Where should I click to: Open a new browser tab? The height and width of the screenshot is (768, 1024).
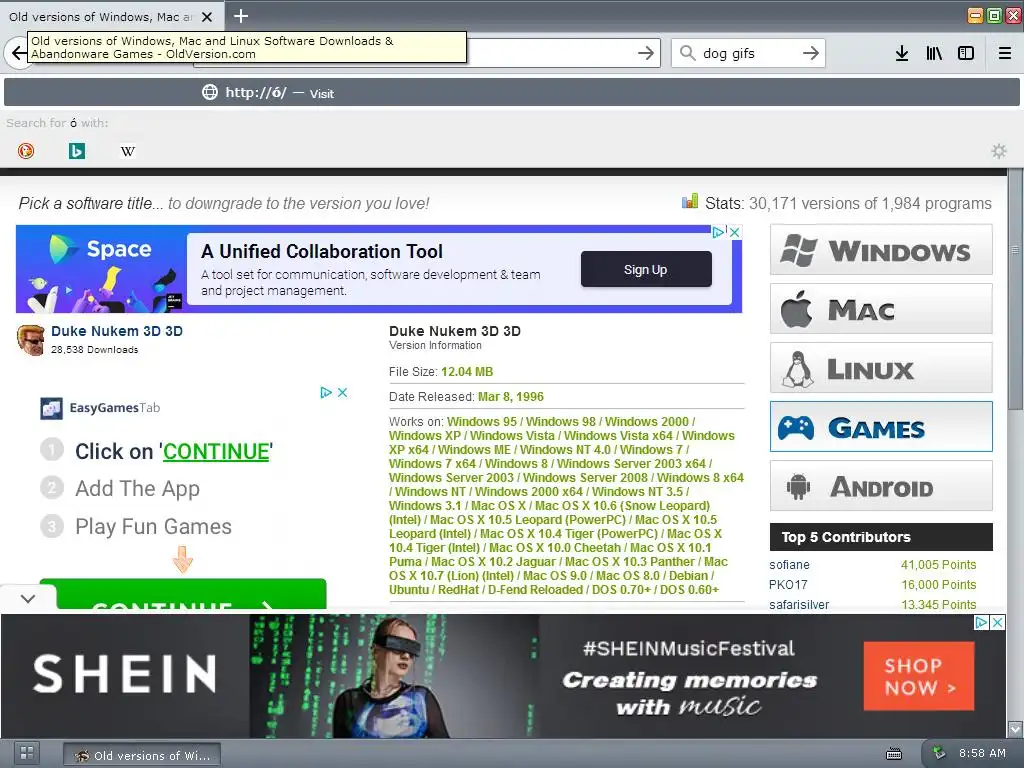click(241, 16)
